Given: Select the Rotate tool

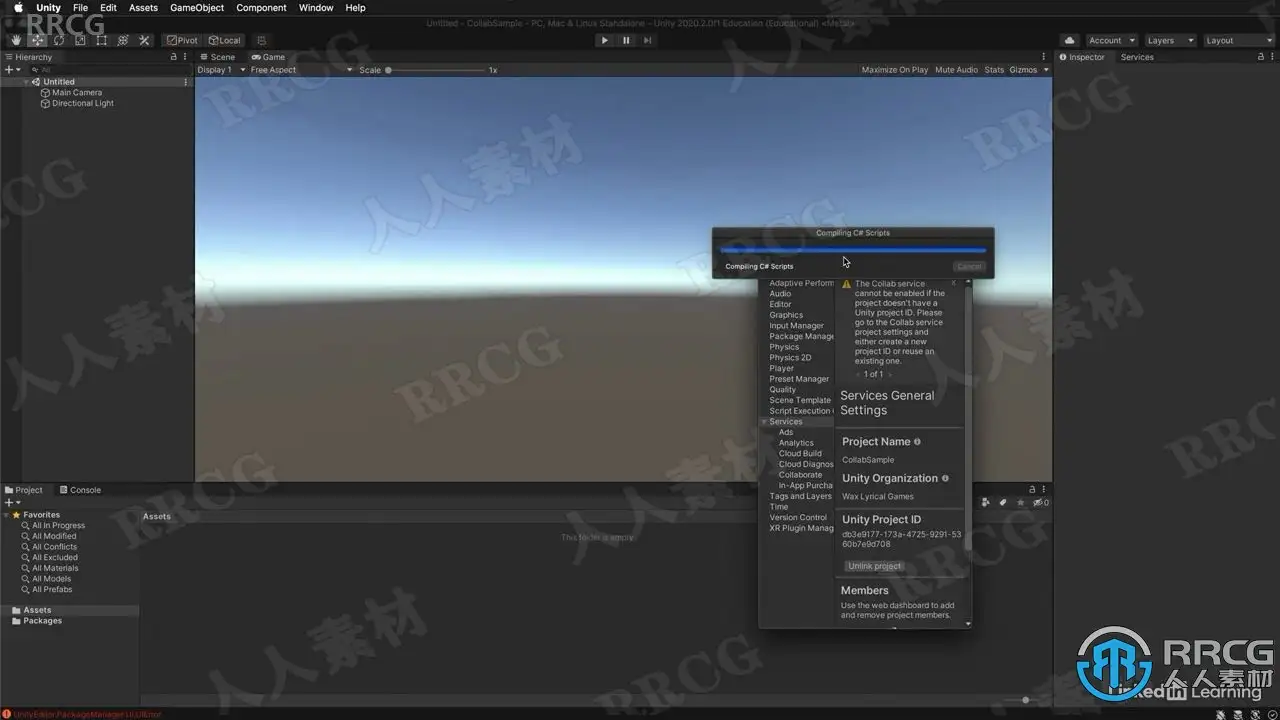Looking at the screenshot, I should pyautogui.click(x=59, y=40).
